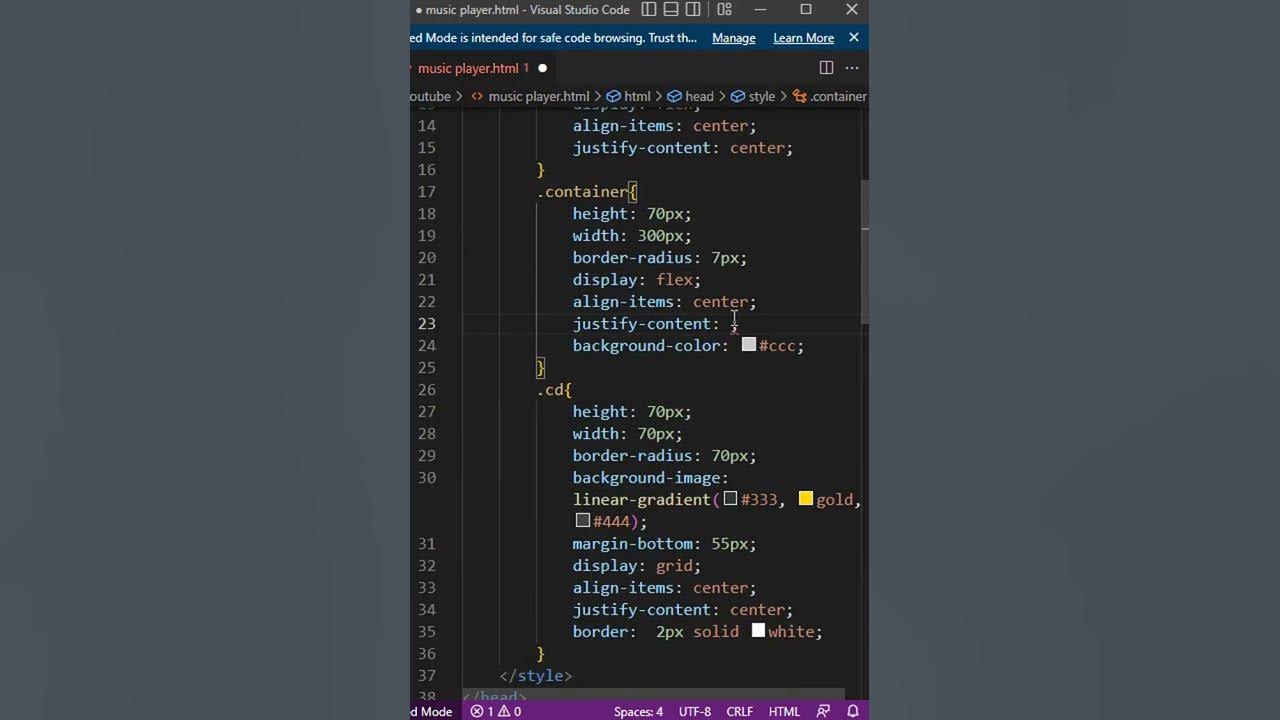Click line number 30 in the gutter
Image resolution: width=1280 pixels, height=720 pixels.
[x=427, y=477]
